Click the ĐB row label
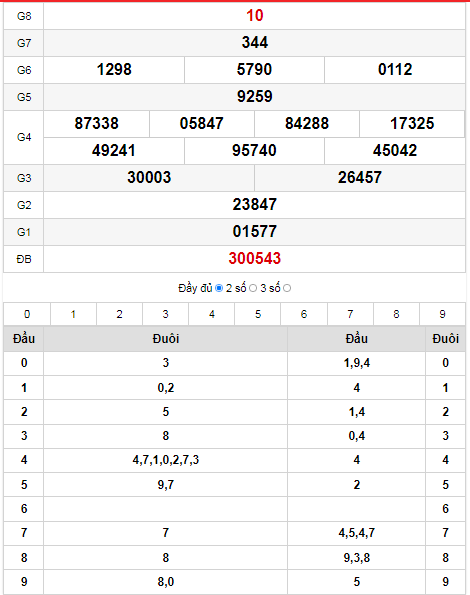 (24, 259)
